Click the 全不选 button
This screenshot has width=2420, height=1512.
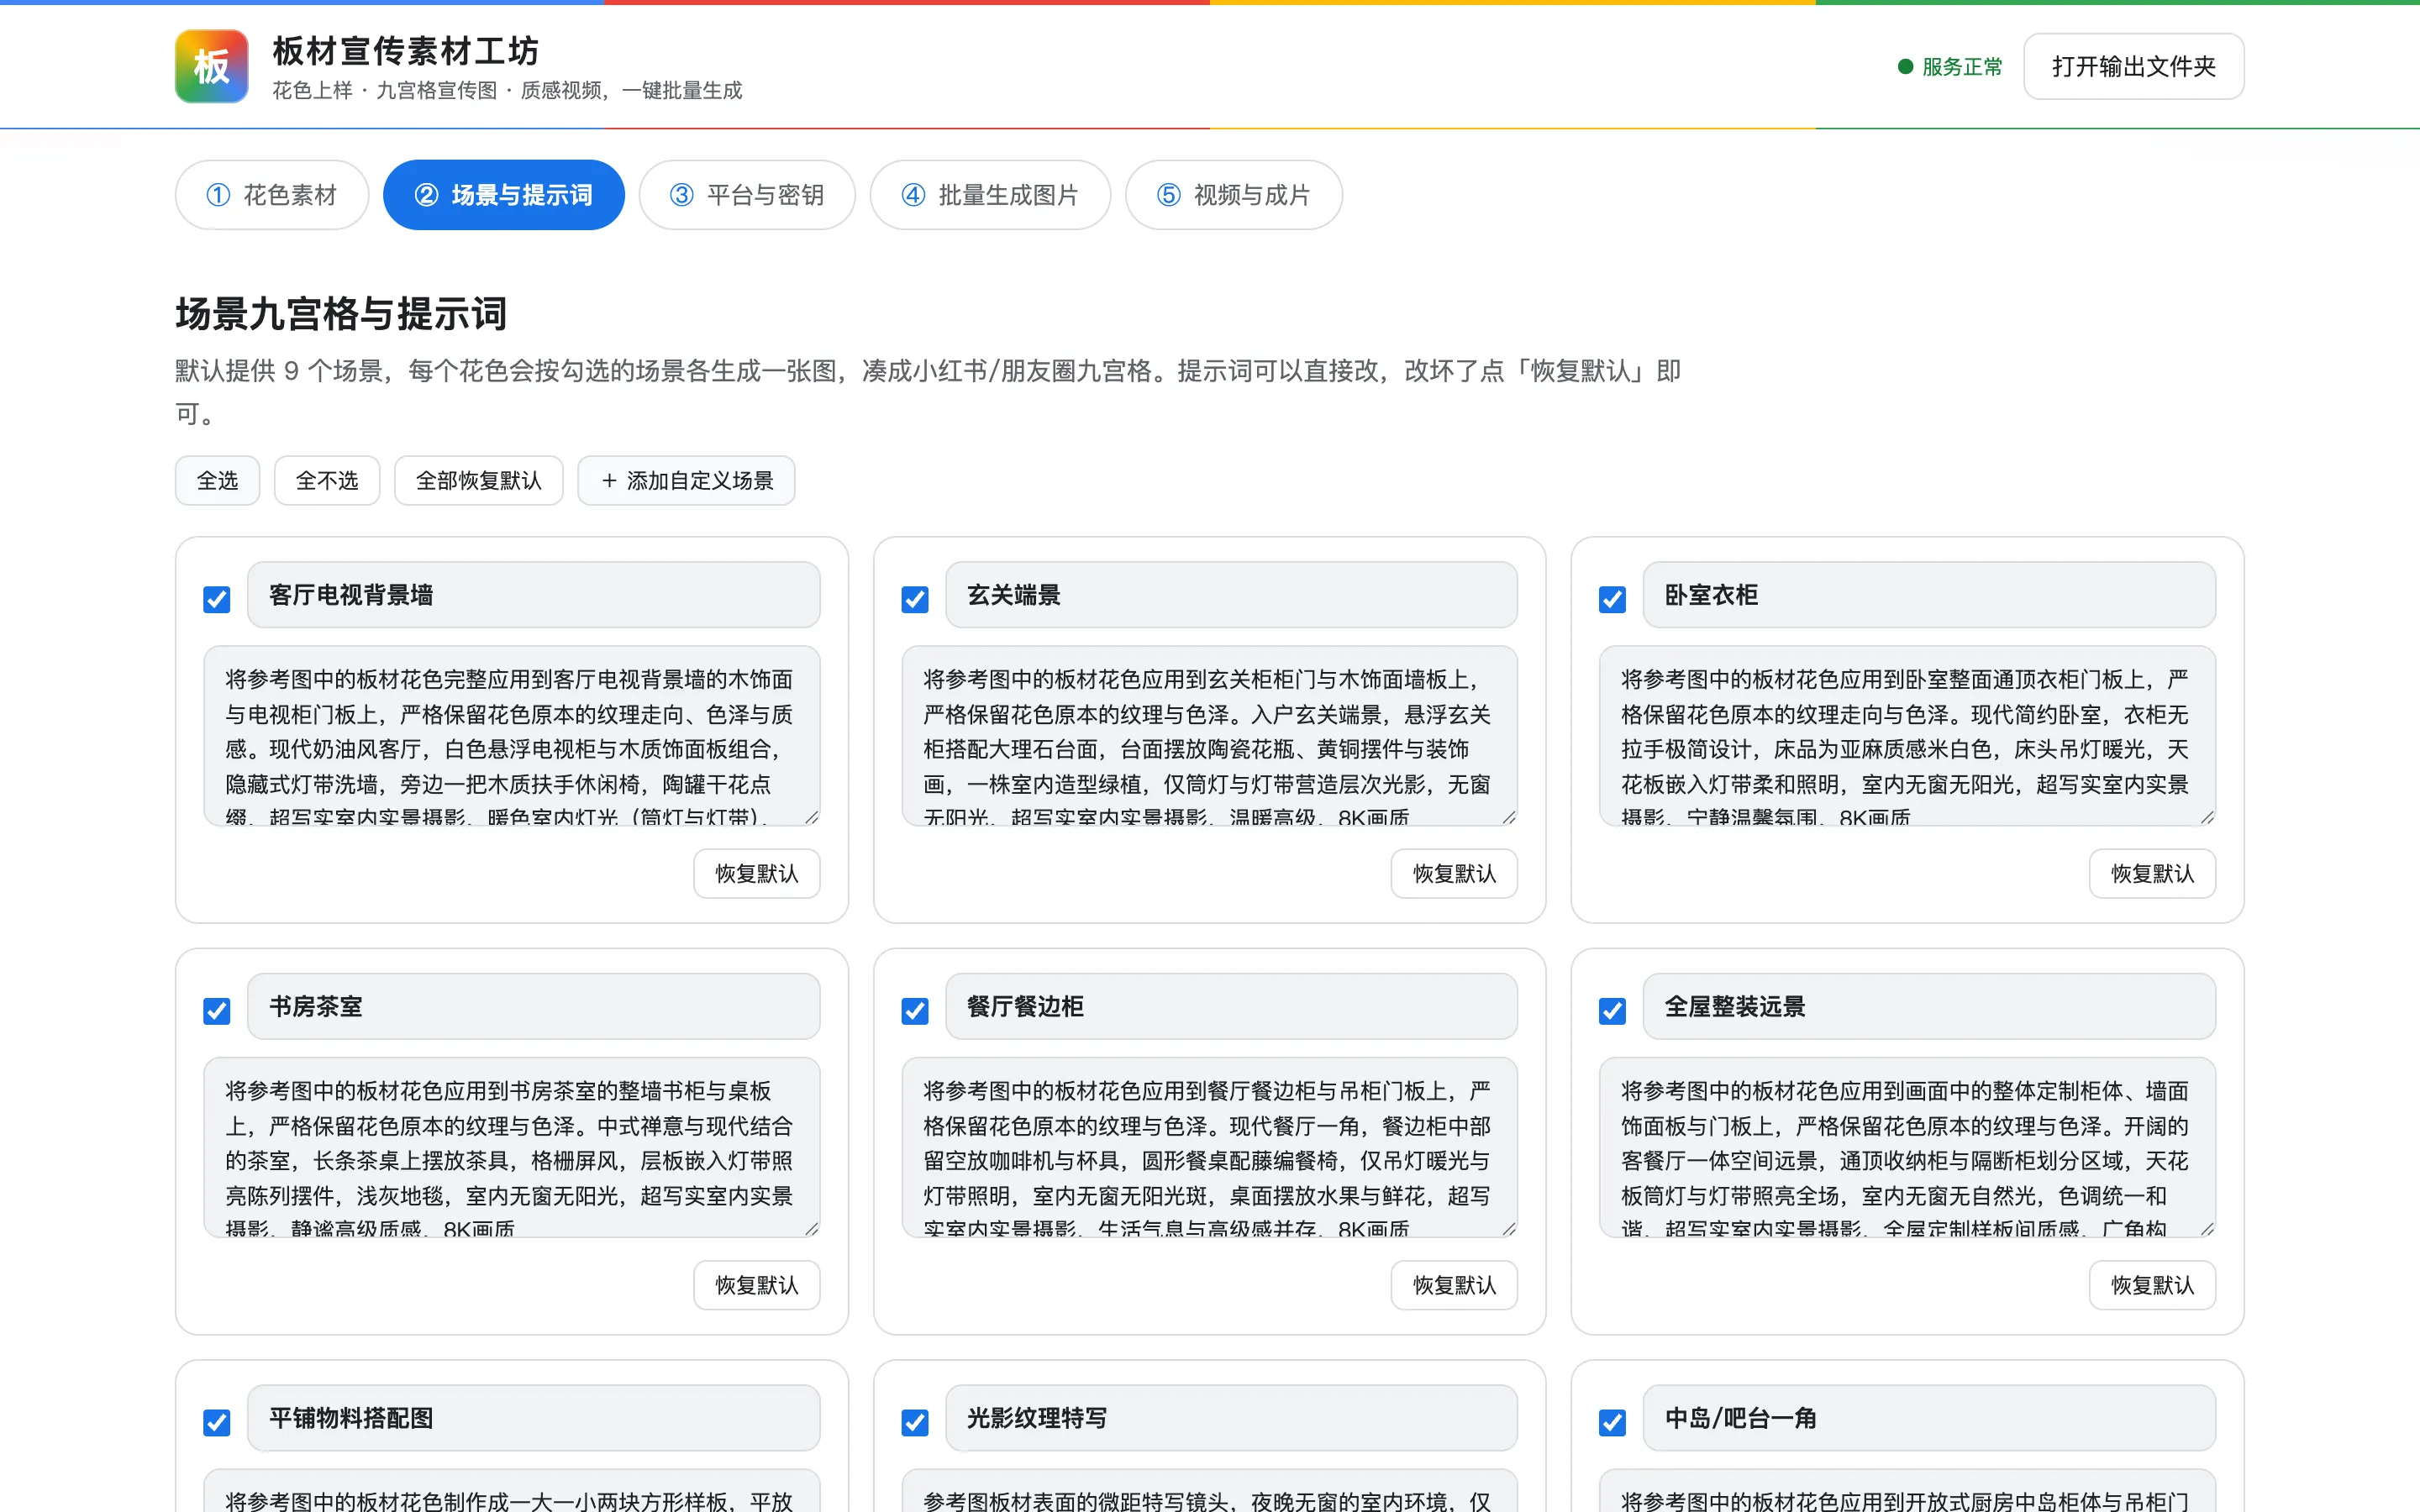coord(327,481)
